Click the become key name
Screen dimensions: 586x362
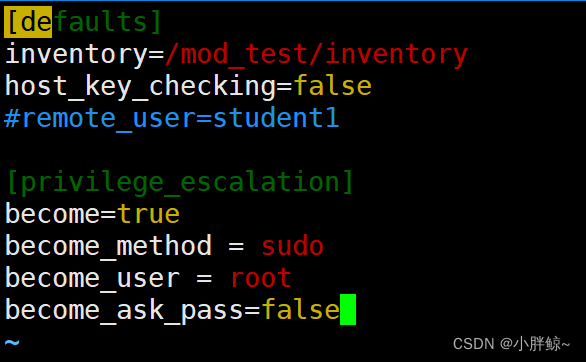(52, 214)
